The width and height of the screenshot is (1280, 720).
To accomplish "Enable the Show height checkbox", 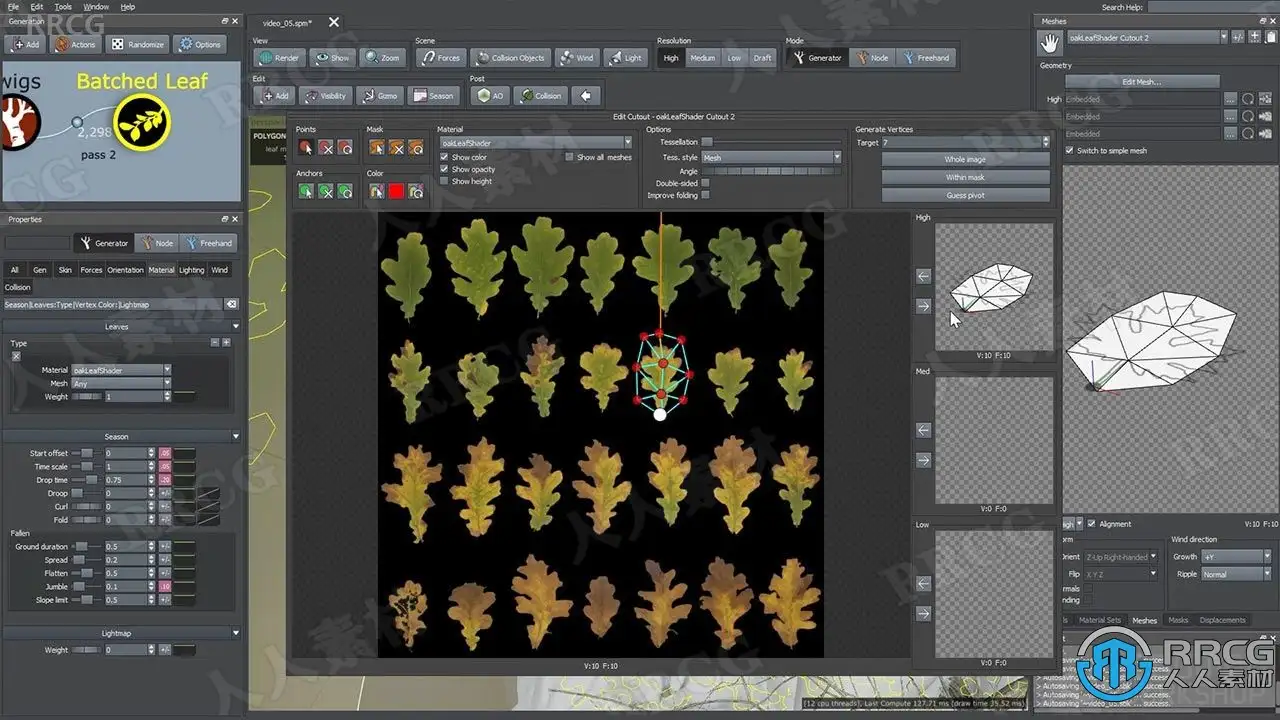I will coord(445,182).
